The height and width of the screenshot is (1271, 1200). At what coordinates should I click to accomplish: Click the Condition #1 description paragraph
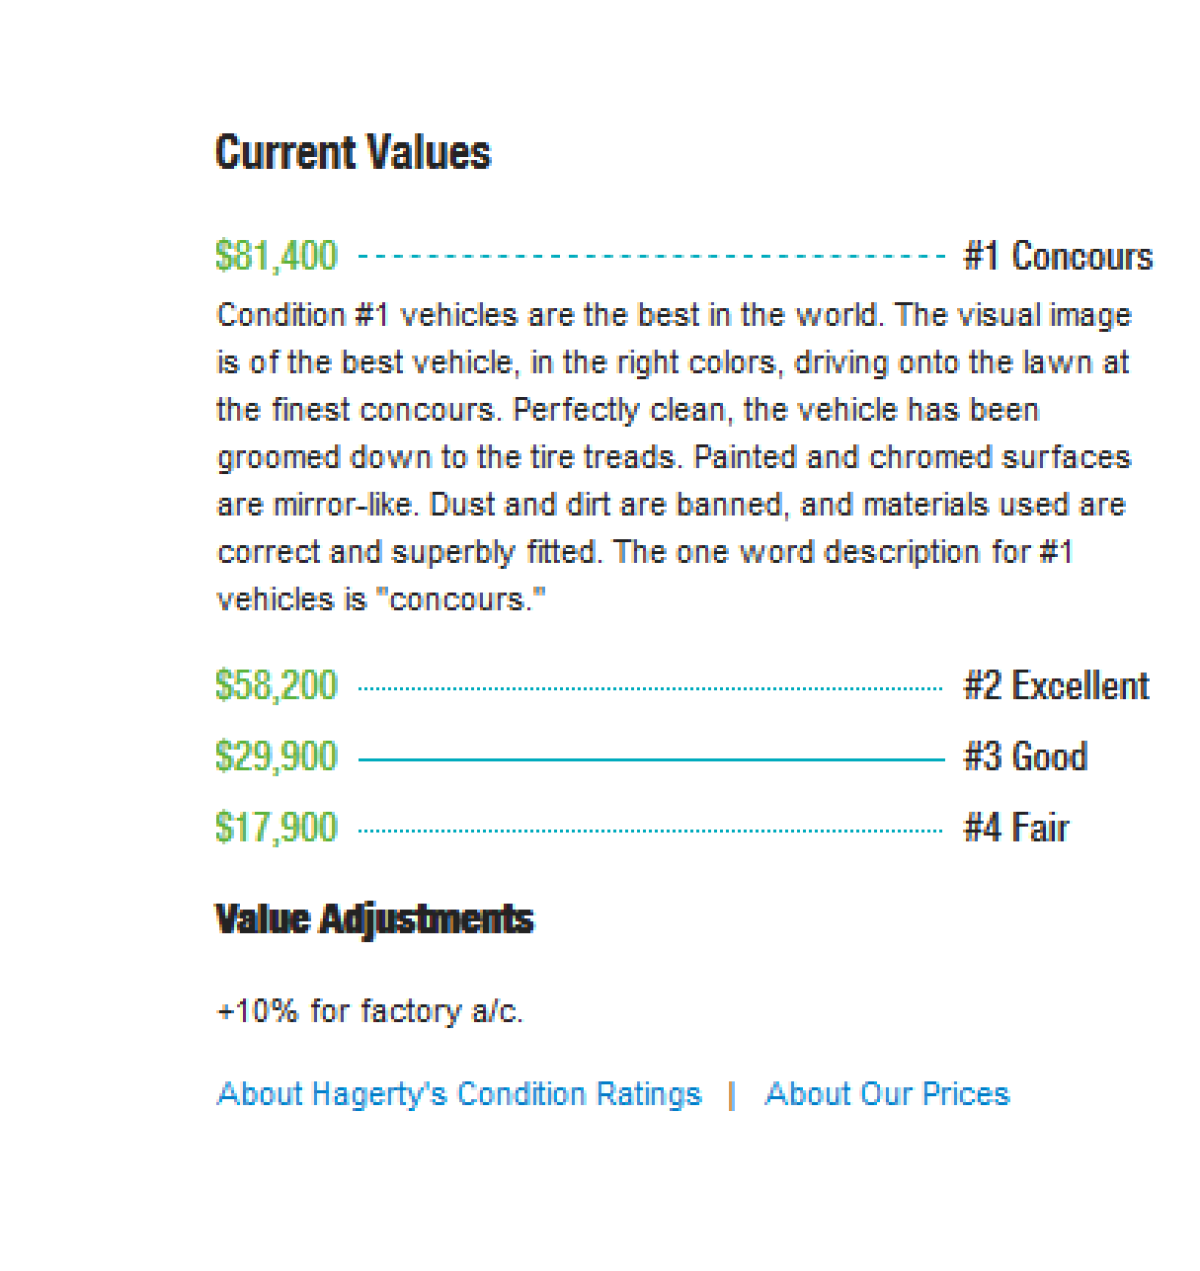point(672,457)
